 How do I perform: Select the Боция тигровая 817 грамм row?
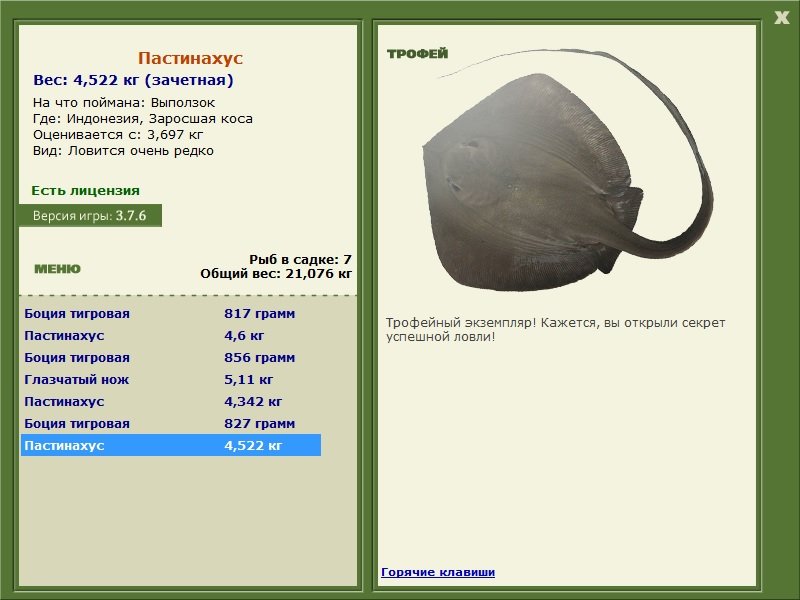(x=170, y=313)
